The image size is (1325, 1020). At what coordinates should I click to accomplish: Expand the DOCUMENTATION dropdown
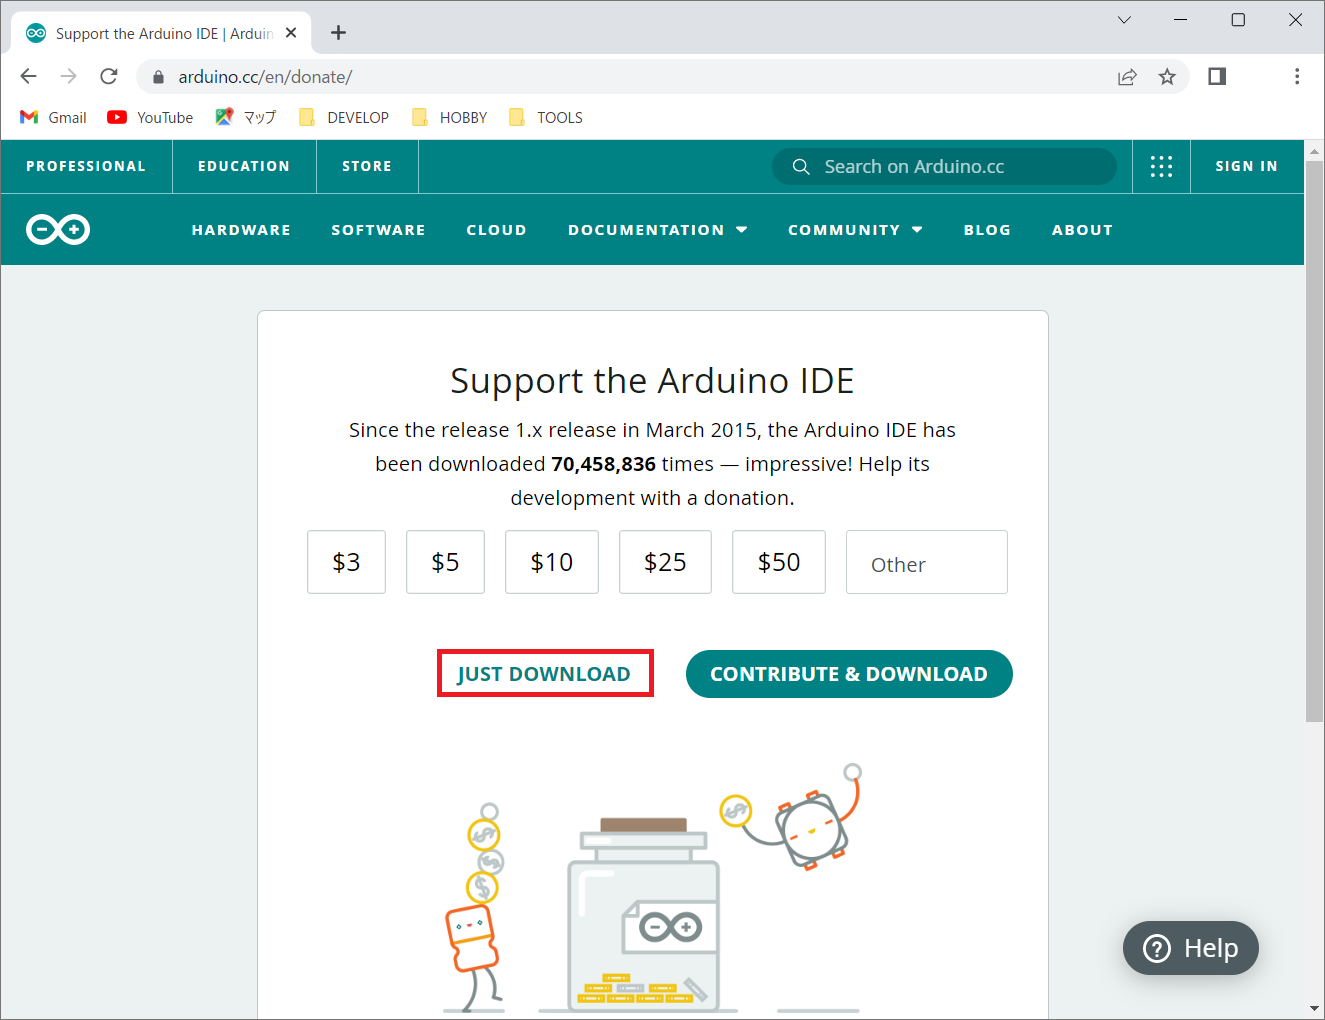point(657,229)
